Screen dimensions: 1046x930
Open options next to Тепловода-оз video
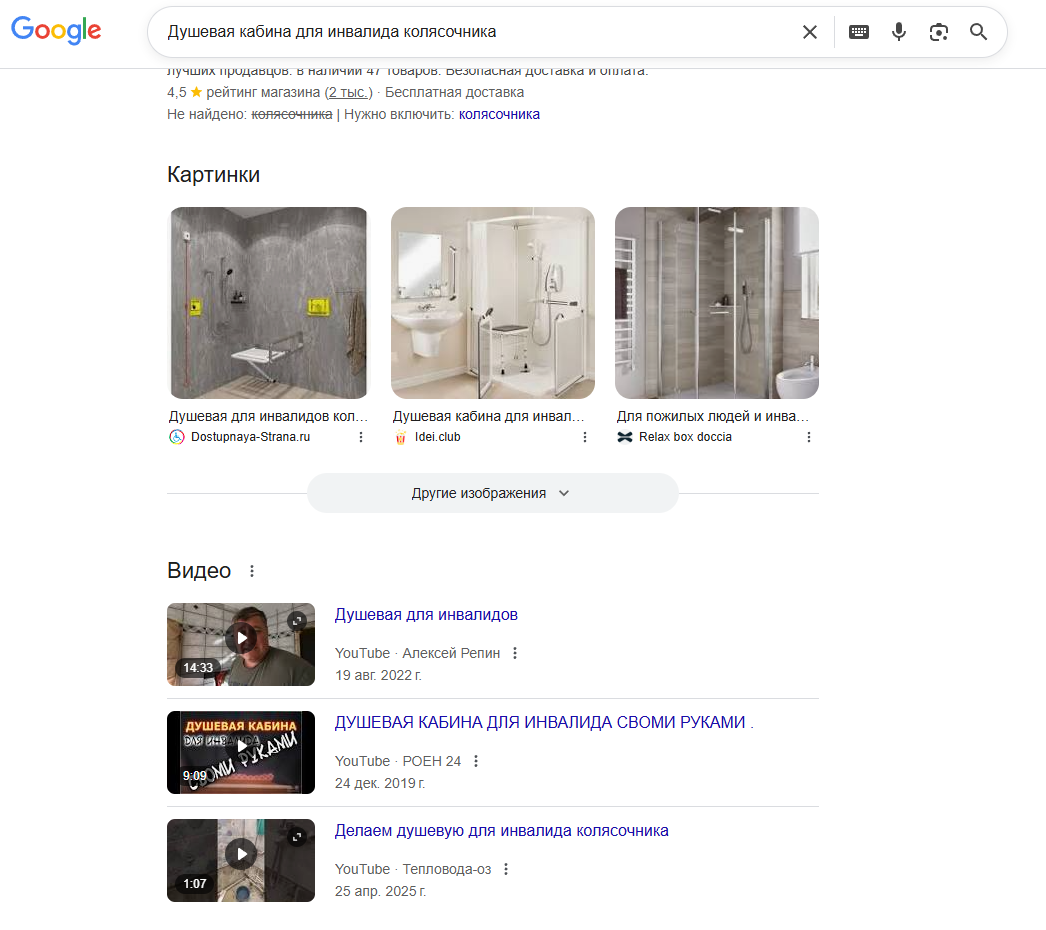507,869
